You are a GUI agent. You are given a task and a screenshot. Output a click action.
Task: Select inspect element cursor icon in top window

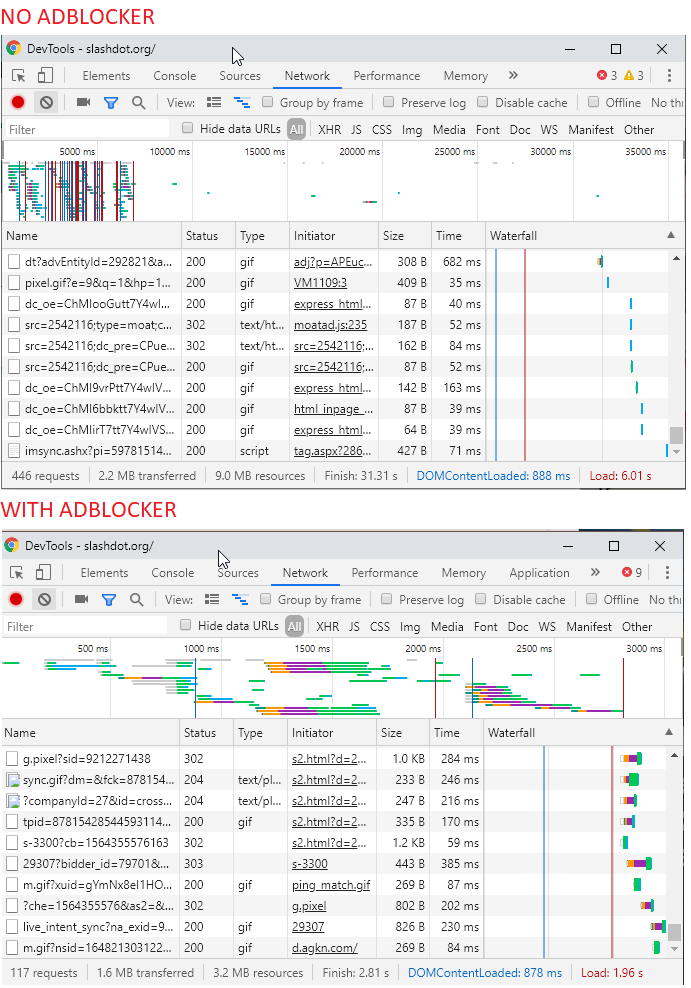pyautogui.click(x=19, y=76)
